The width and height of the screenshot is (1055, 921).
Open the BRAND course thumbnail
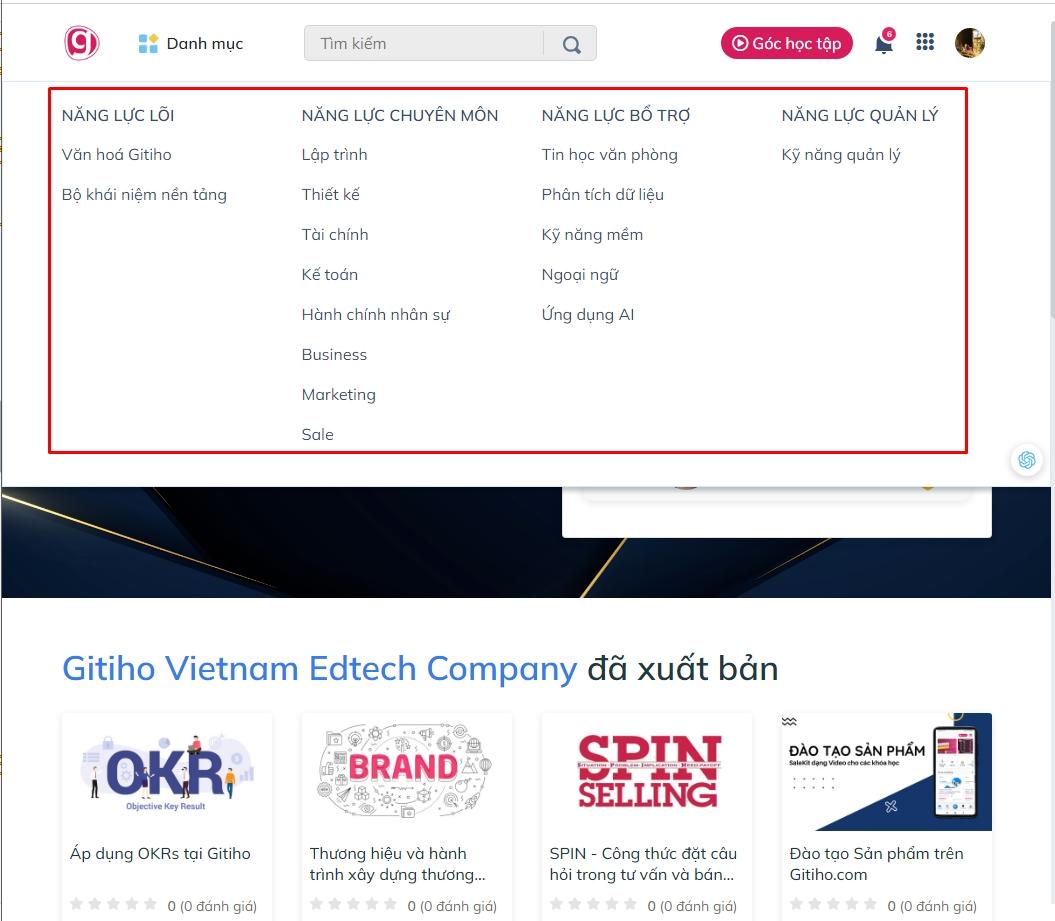pyautogui.click(x=406, y=772)
